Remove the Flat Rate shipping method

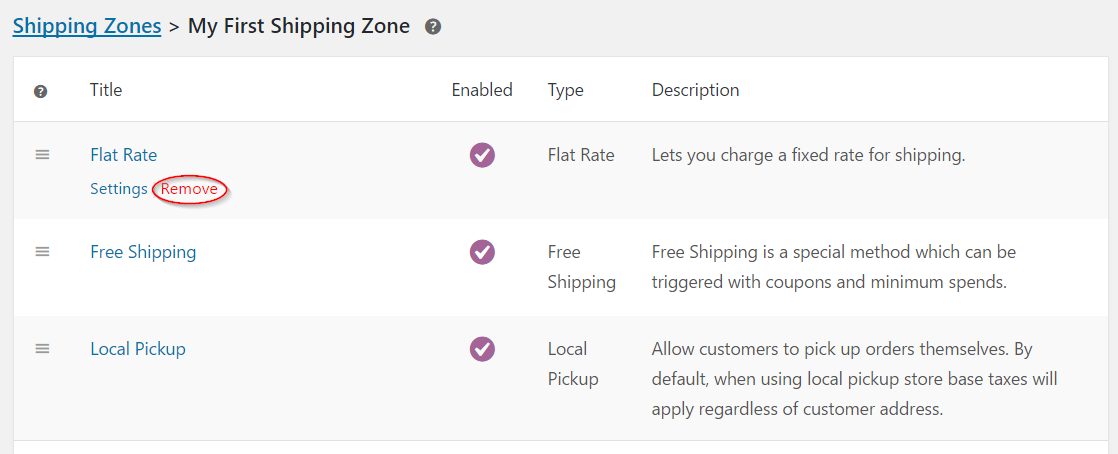point(190,189)
